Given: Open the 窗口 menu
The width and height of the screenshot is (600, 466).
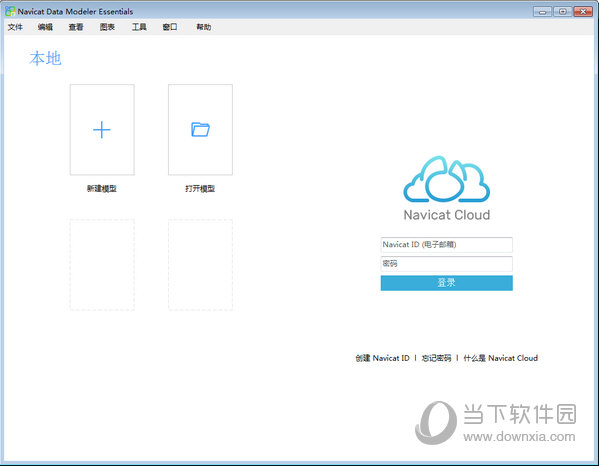Looking at the screenshot, I should pyautogui.click(x=170, y=27).
